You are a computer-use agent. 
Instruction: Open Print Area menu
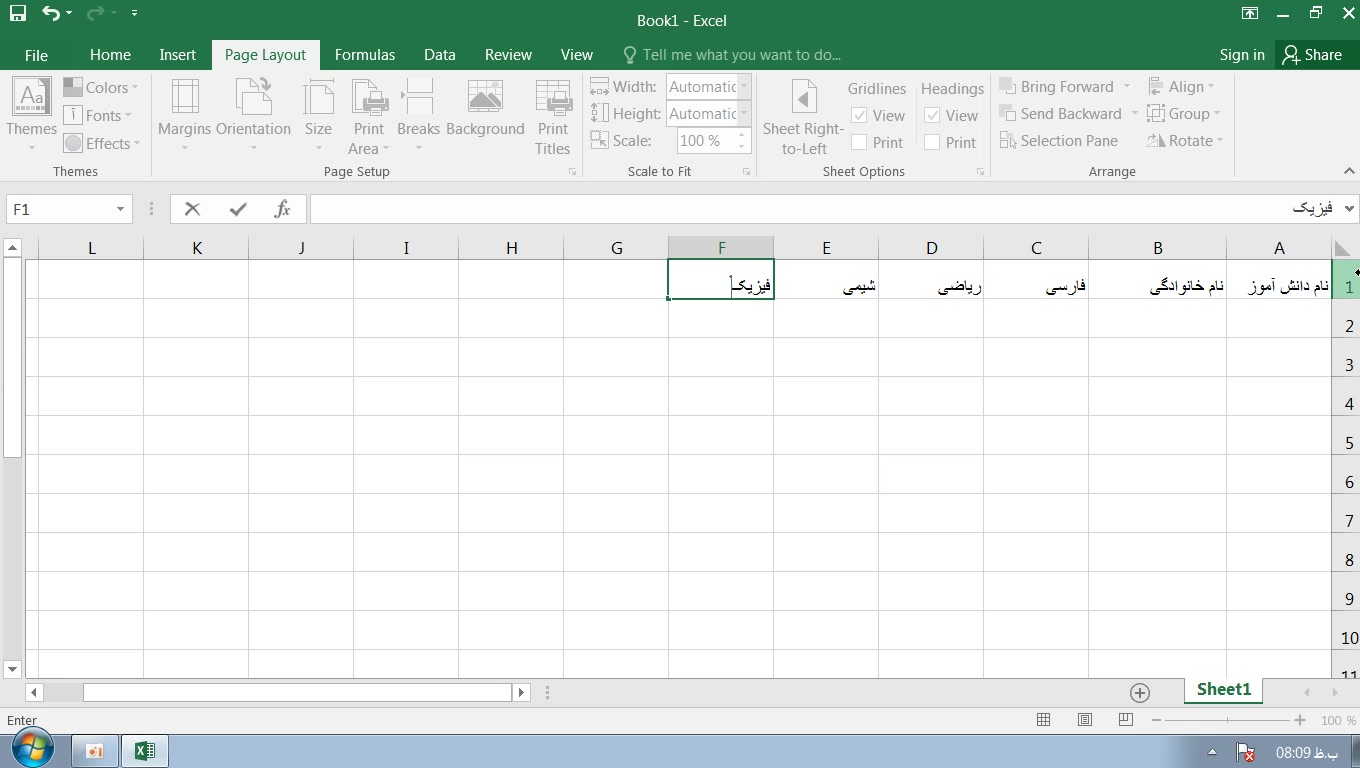coord(369,117)
